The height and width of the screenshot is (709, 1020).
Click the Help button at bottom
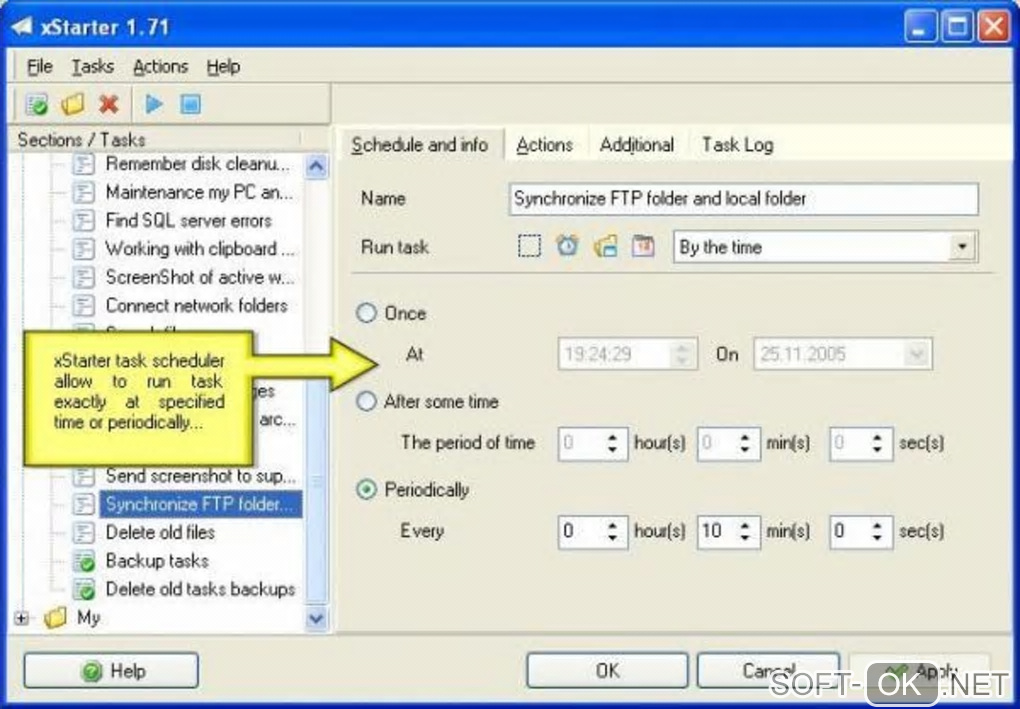(x=111, y=671)
